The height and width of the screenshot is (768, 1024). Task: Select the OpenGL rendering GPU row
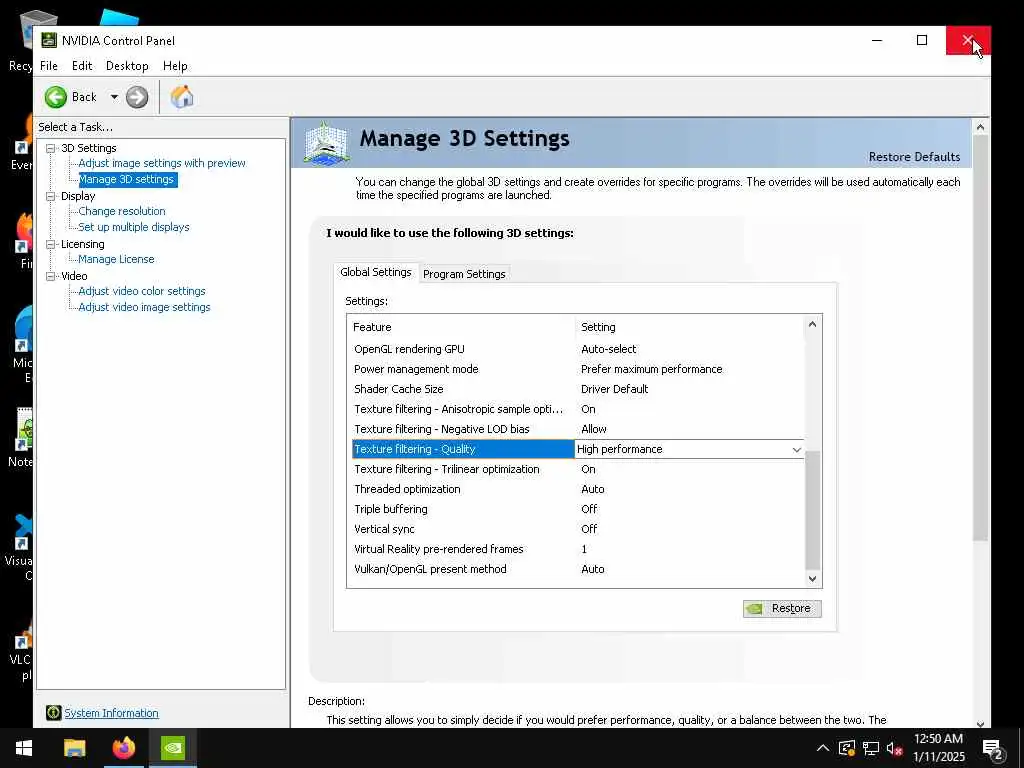pyautogui.click(x=578, y=349)
